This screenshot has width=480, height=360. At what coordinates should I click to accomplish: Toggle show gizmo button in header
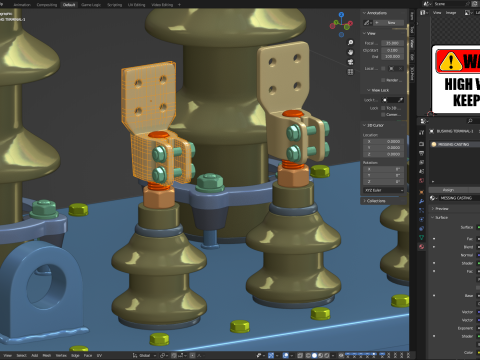[271, 355]
